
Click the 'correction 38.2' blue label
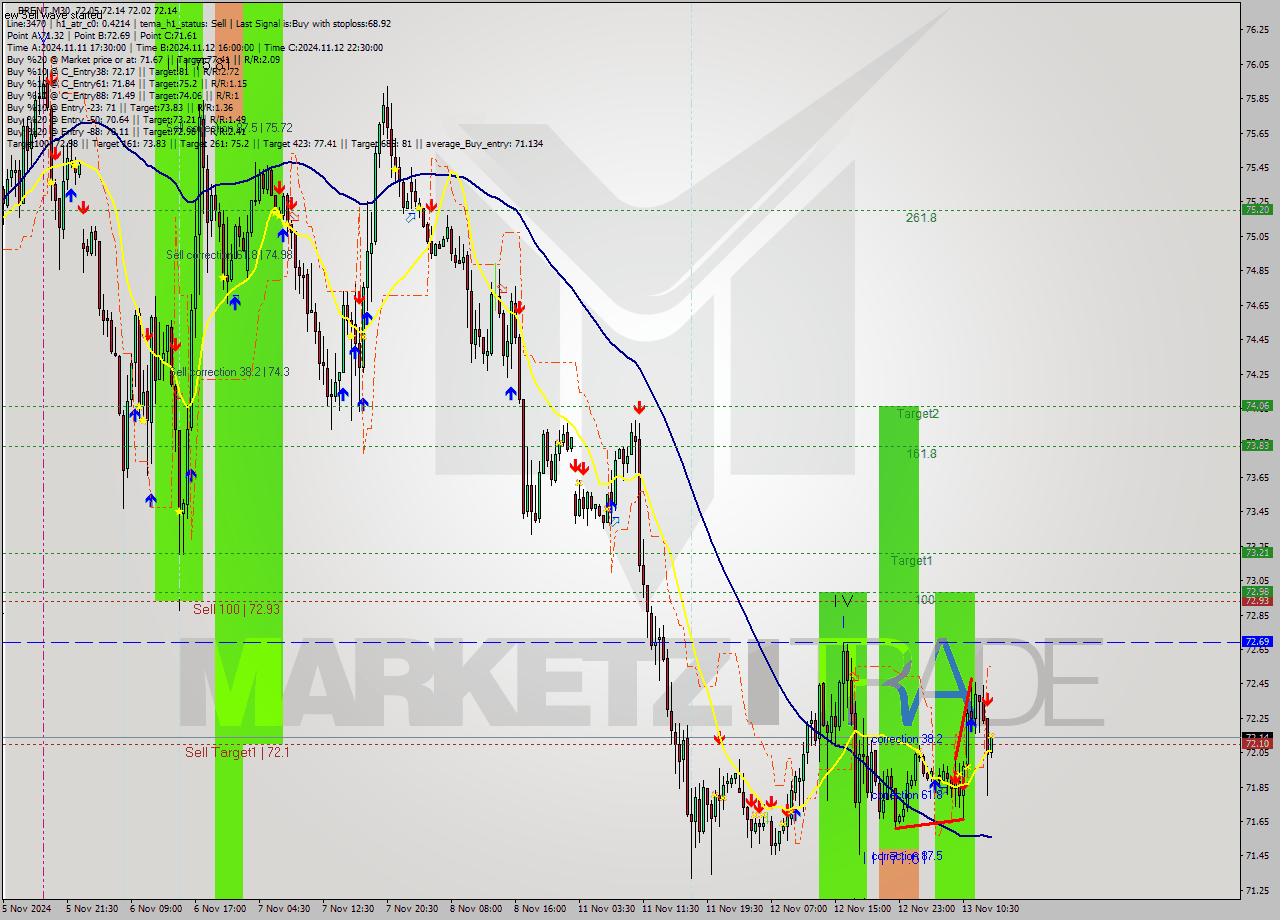pyautogui.click(x=906, y=739)
